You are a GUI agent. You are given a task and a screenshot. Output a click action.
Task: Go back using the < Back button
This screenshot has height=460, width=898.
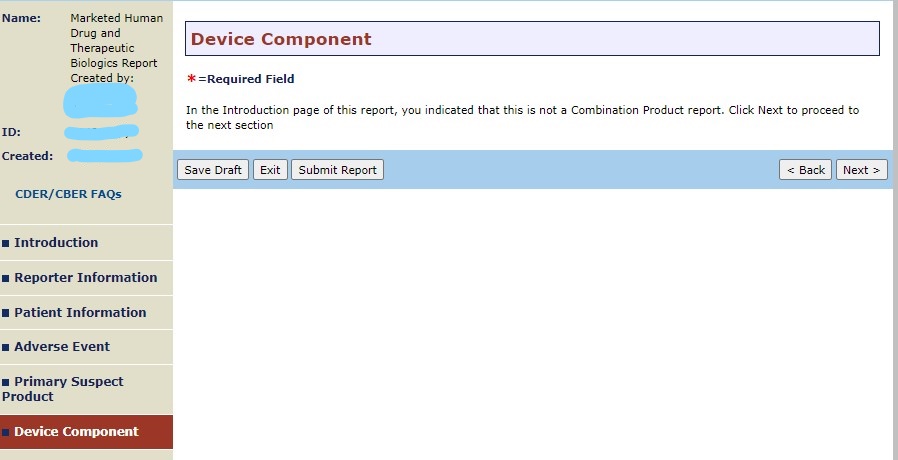[805, 170]
